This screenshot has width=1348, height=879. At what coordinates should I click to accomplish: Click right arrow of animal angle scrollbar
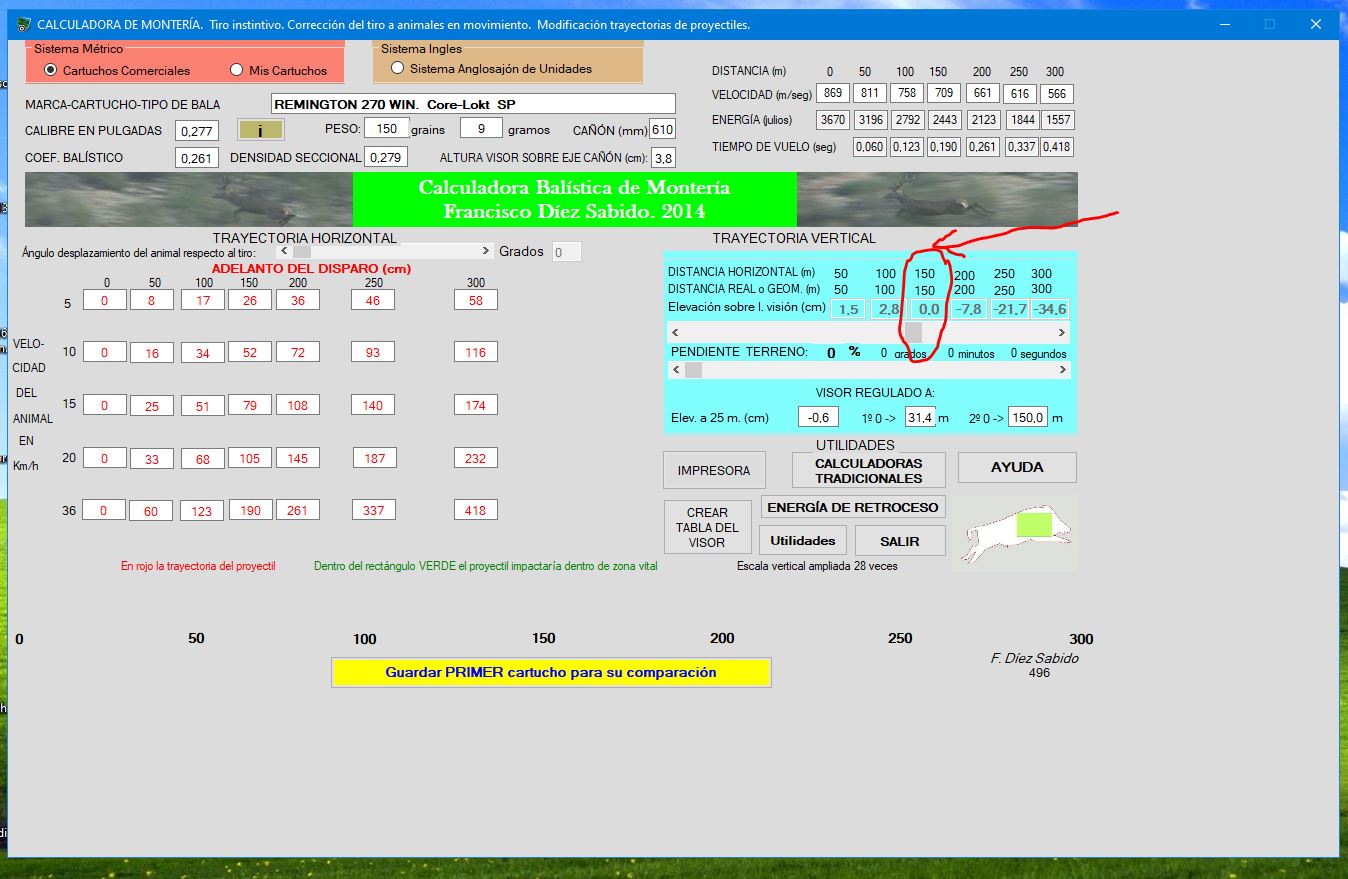pyautogui.click(x=487, y=251)
